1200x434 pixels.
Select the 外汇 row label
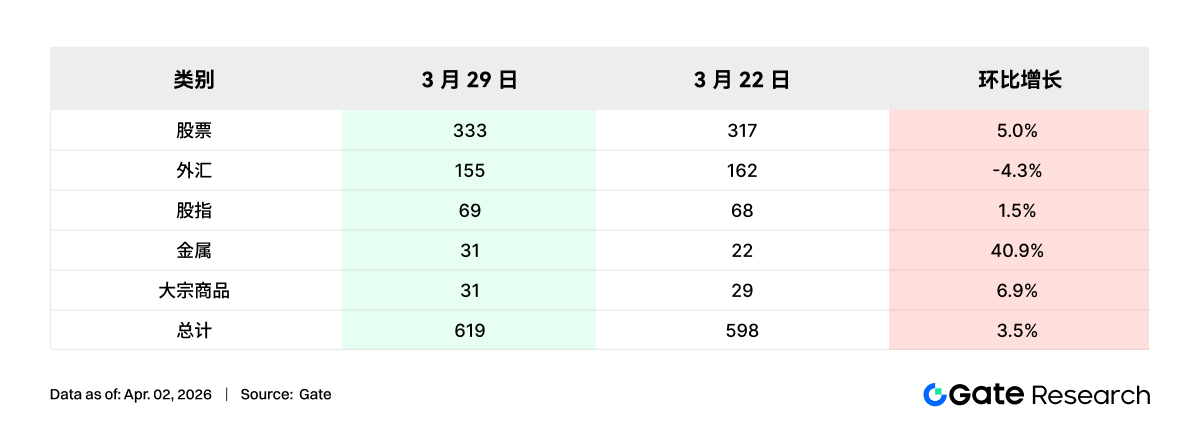[194, 171]
